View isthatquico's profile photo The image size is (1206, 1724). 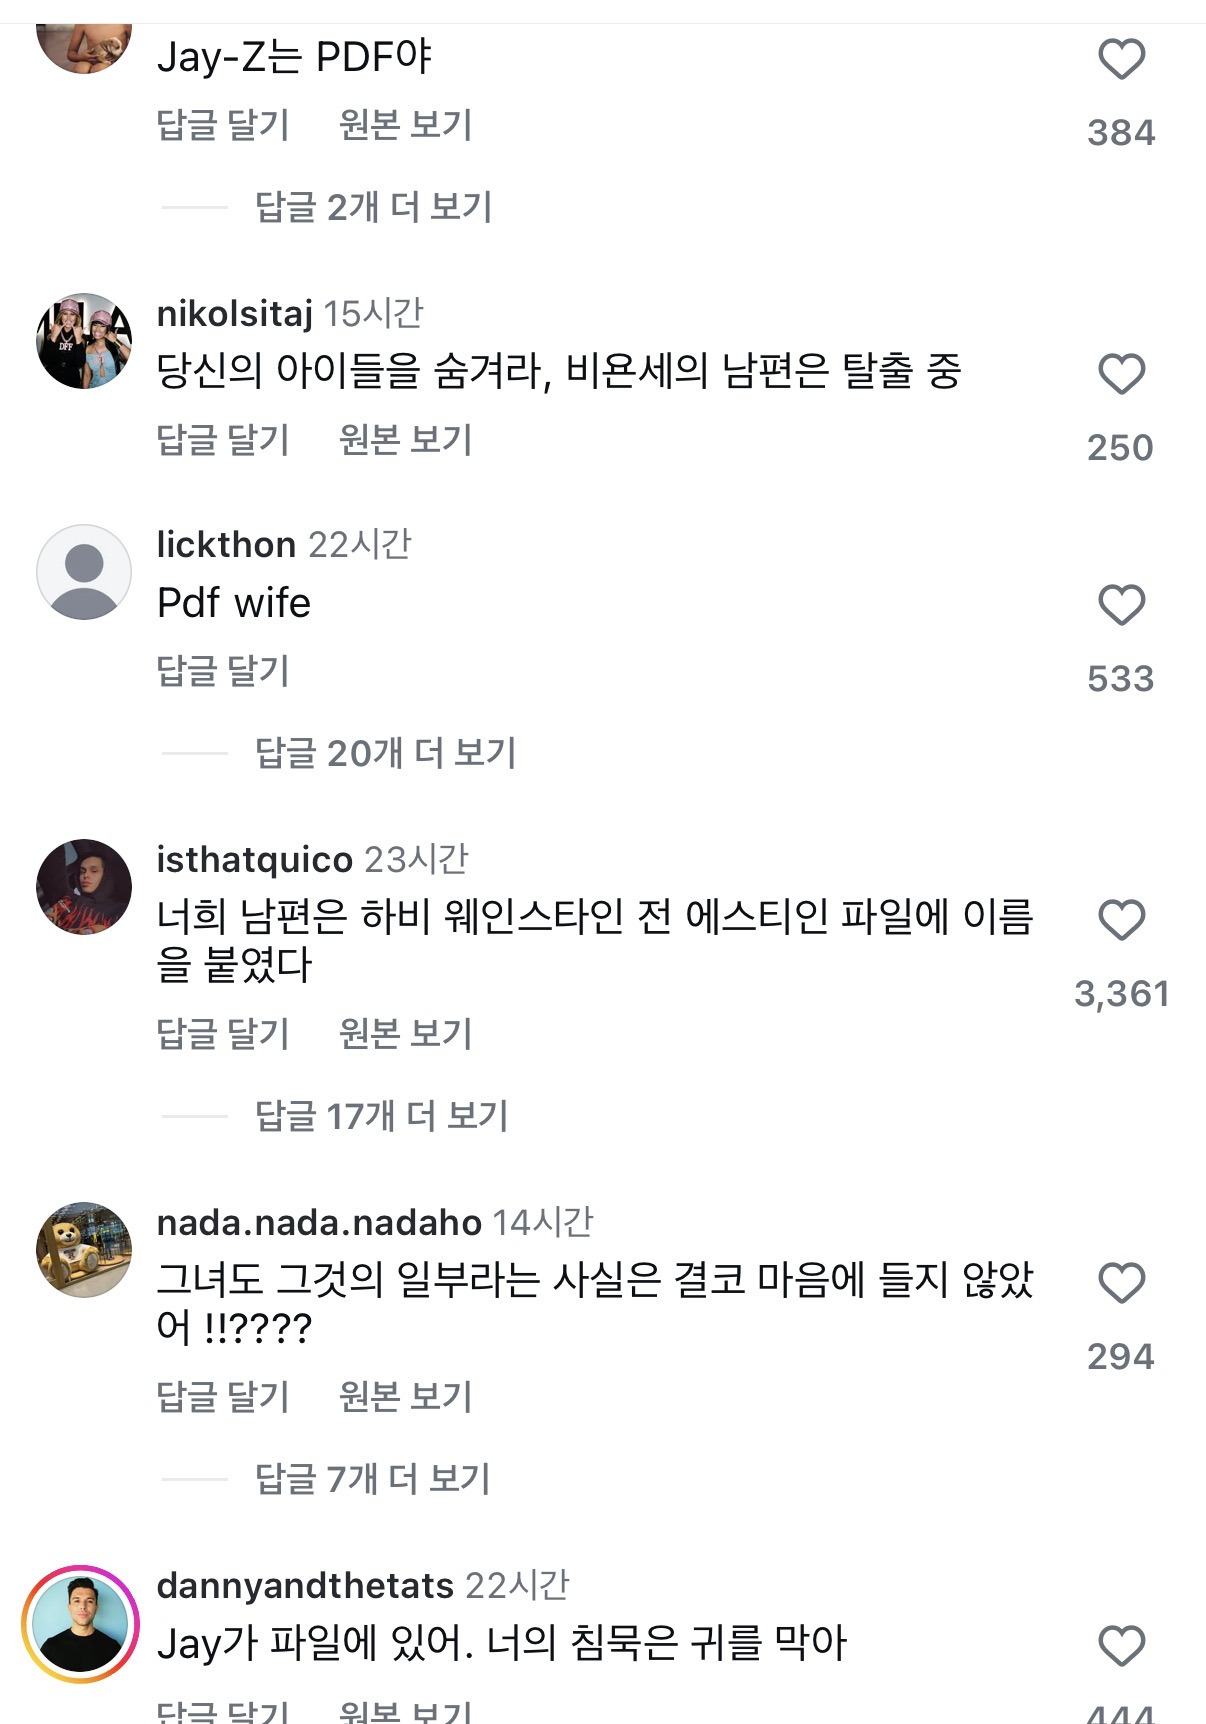(84, 887)
